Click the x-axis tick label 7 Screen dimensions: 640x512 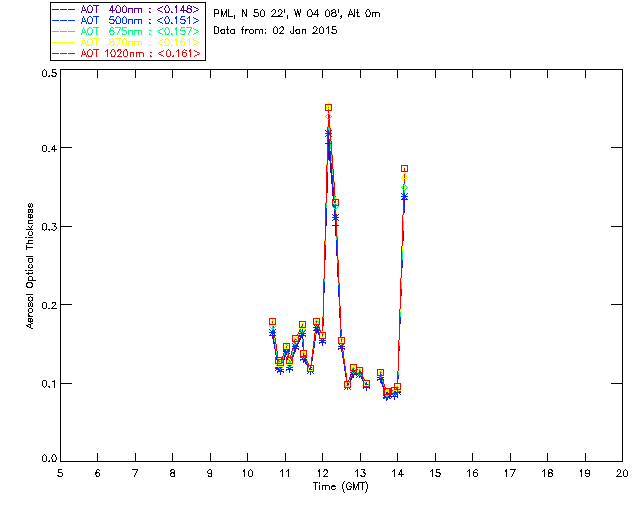pos(135,473)
